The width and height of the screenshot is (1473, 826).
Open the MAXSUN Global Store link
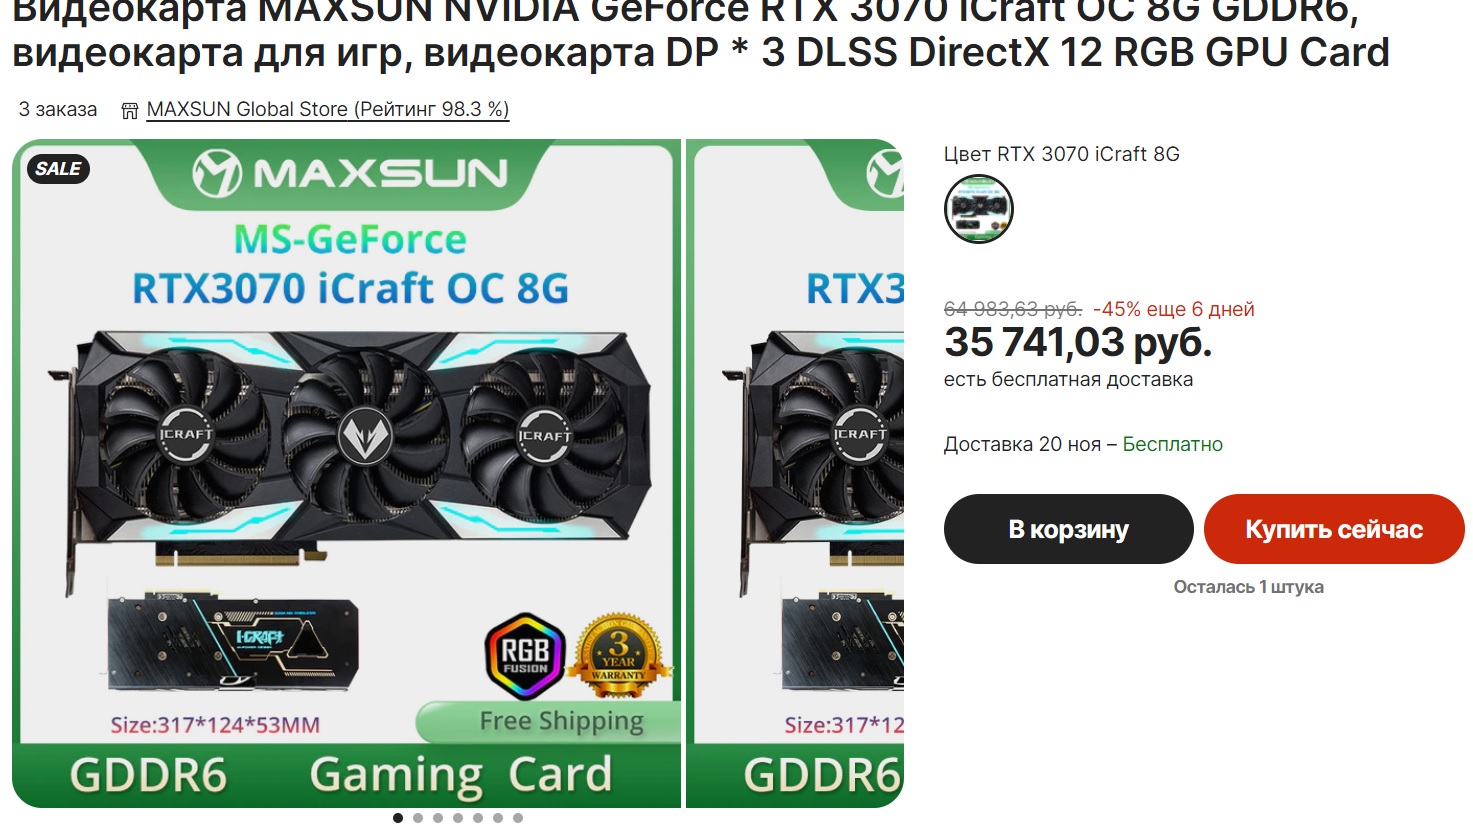pos(328,110)
